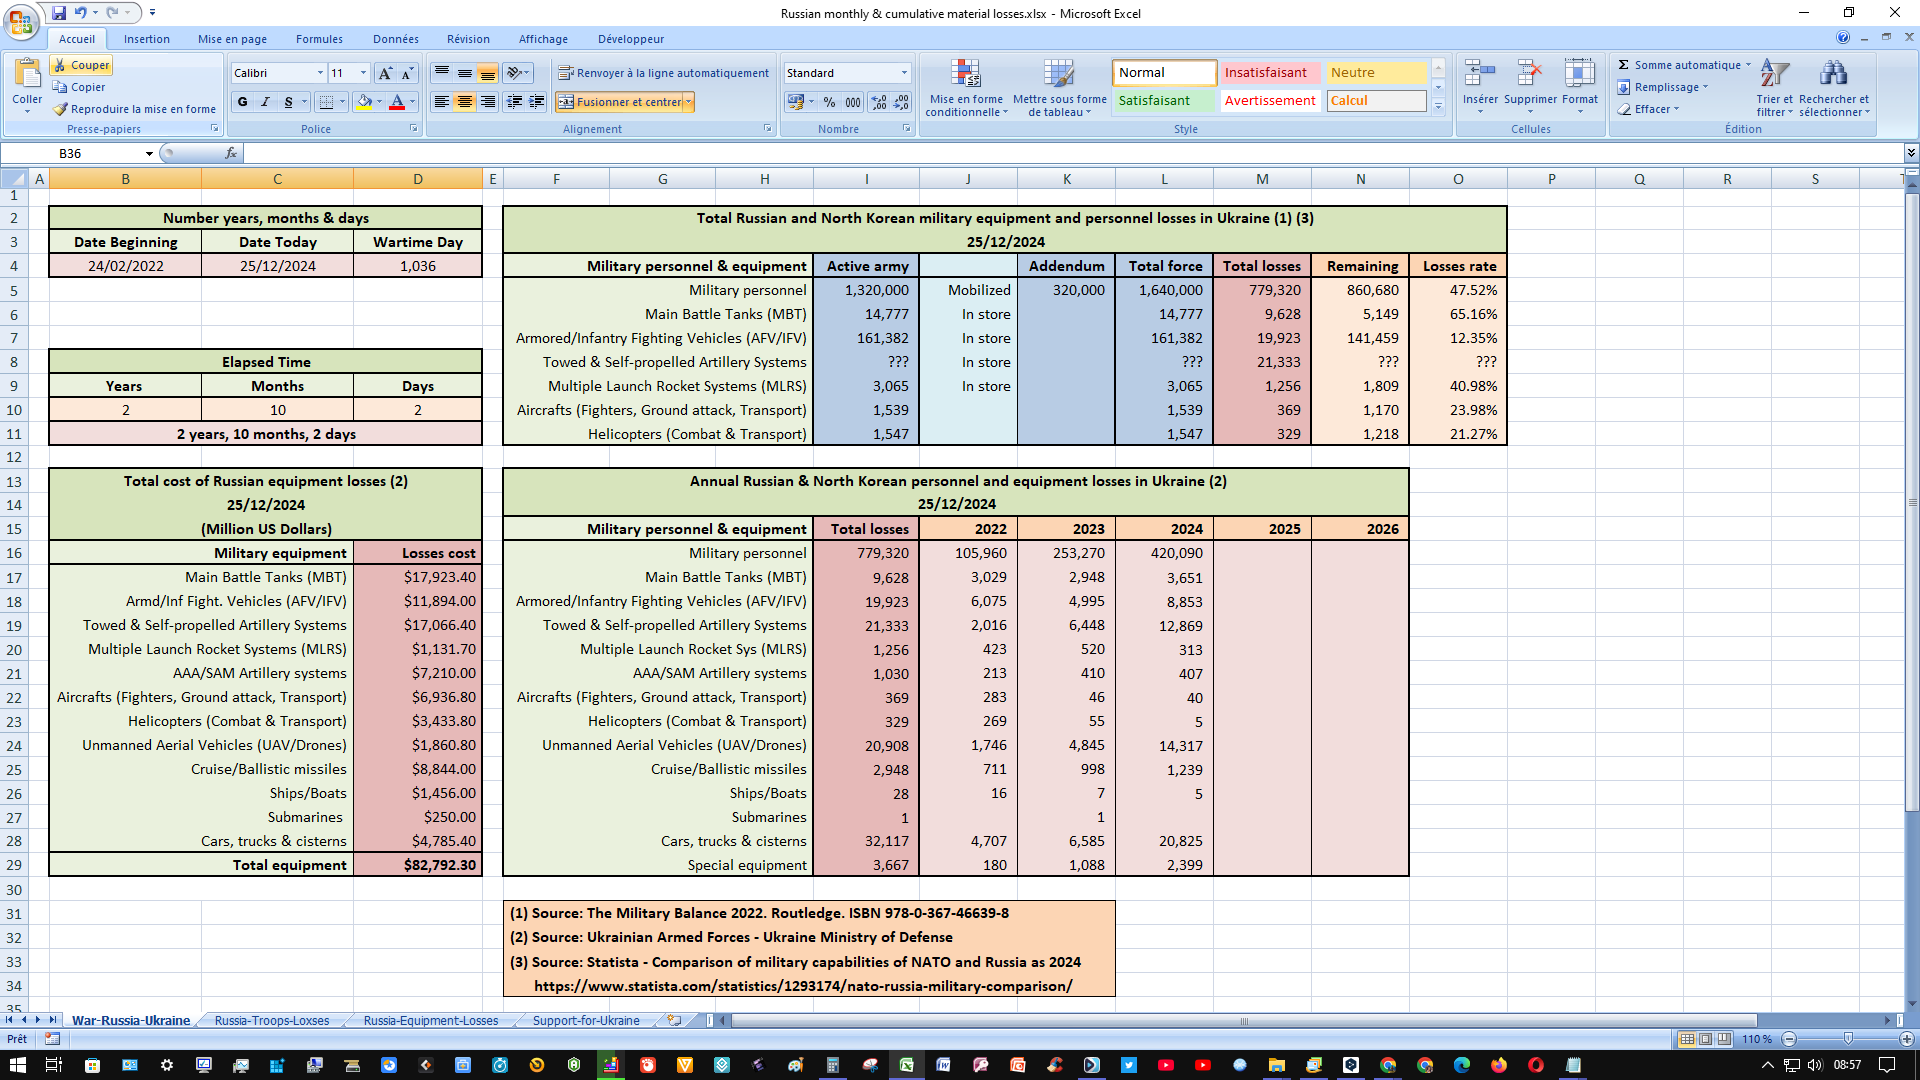The image size is (1920, 1080).
Task: Open Mise en forme conditionnelle
Action: pyautogui.click(x=966, y=88)
